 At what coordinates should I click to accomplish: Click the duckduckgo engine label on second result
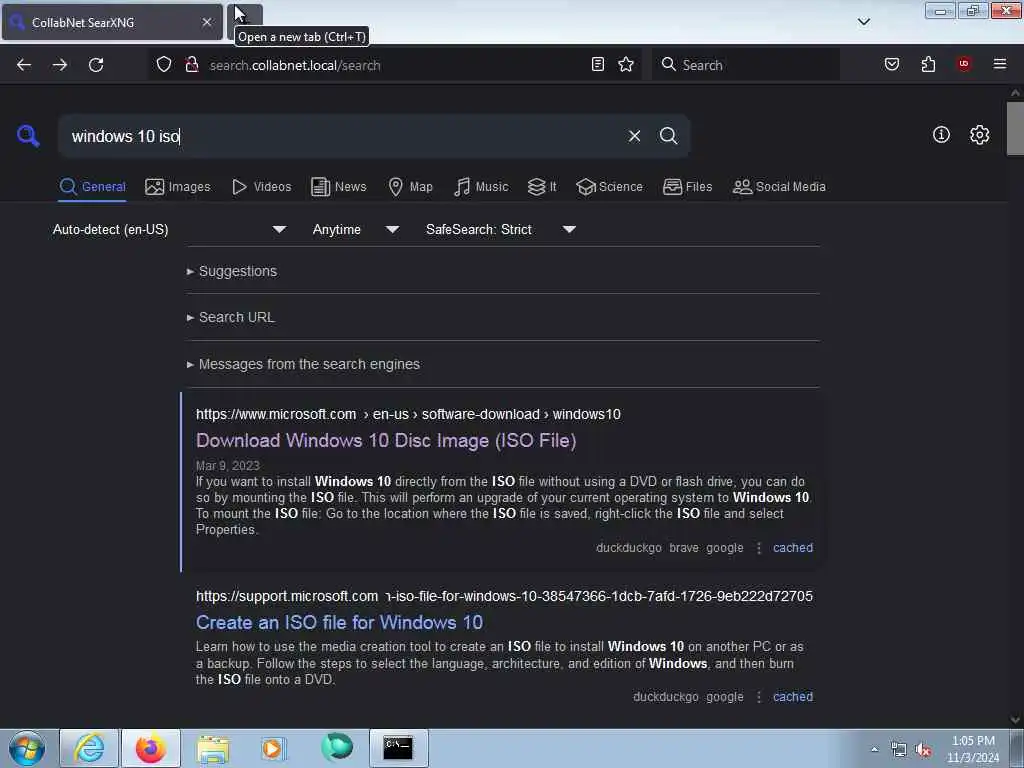tap(665, 697)
